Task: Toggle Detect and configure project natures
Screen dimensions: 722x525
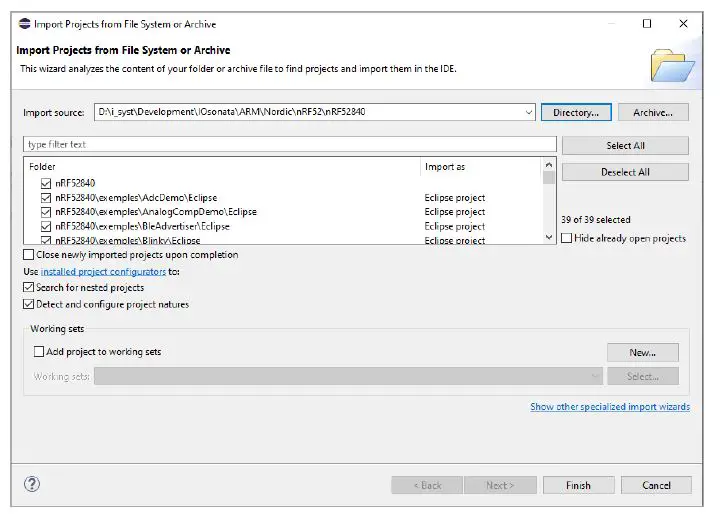Action: coord(28,304)
